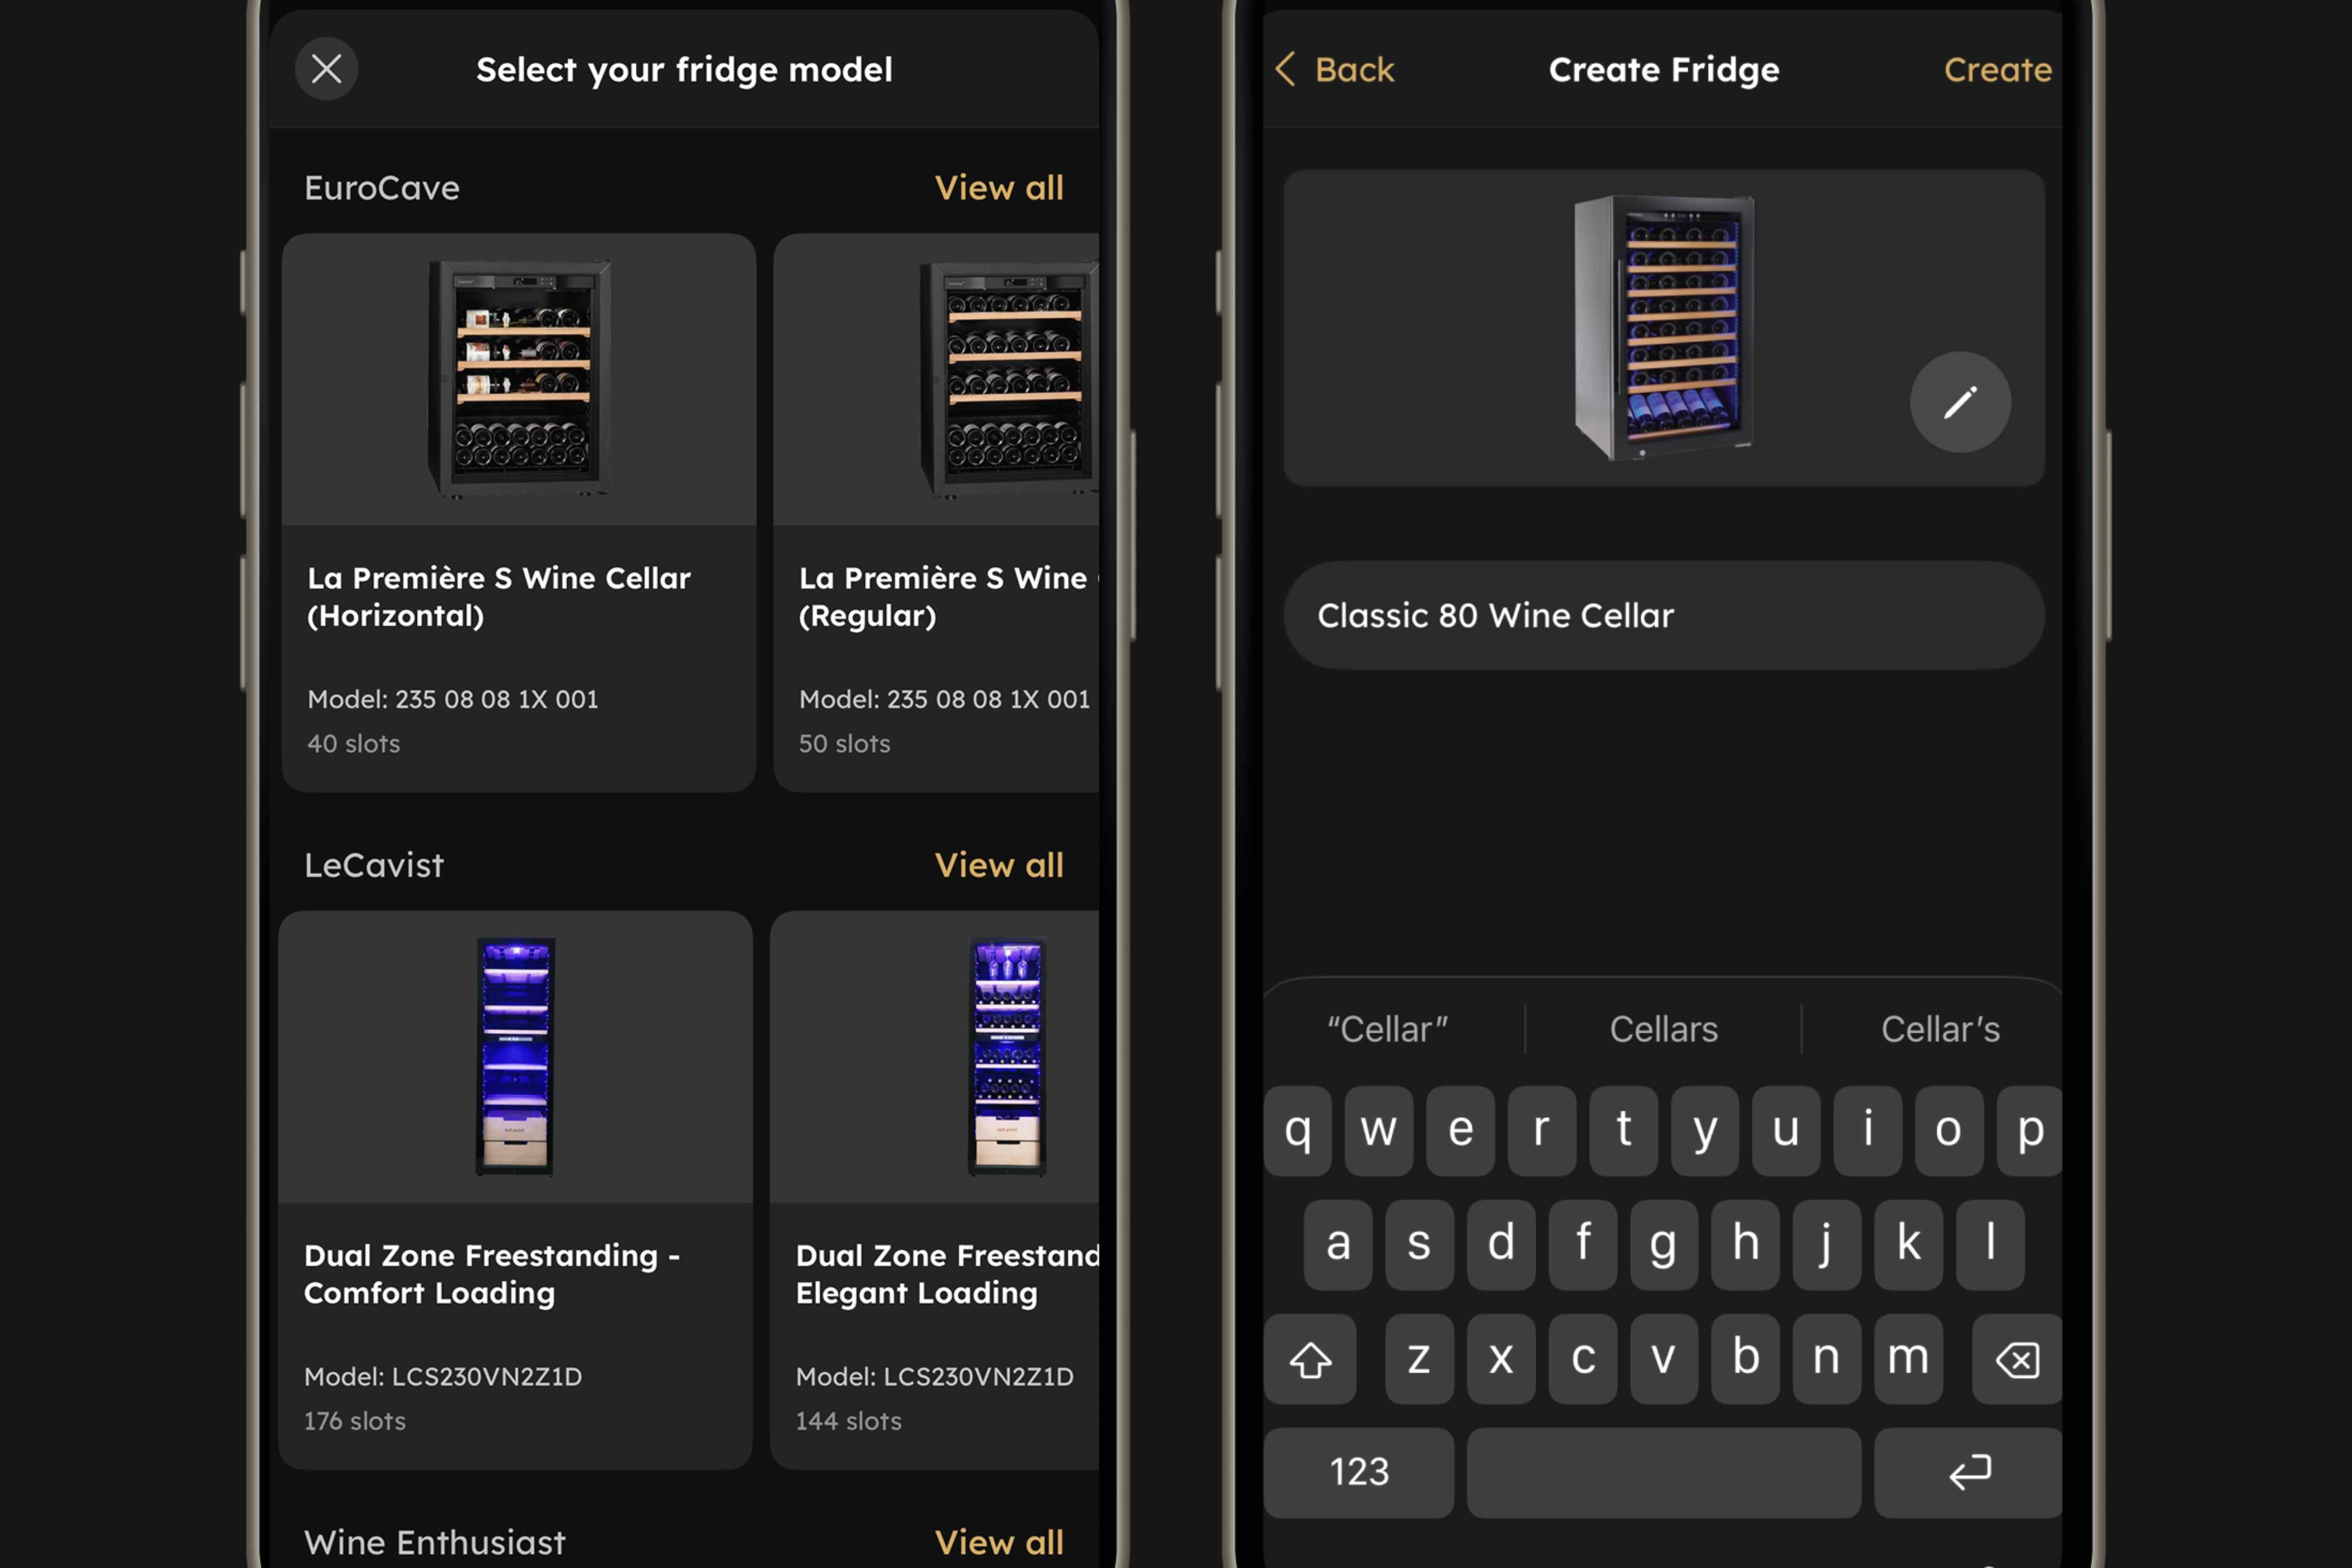This screenshot has height=1568, width=2352.
Task: Tap the m key
Action: pos(1909,1359)
